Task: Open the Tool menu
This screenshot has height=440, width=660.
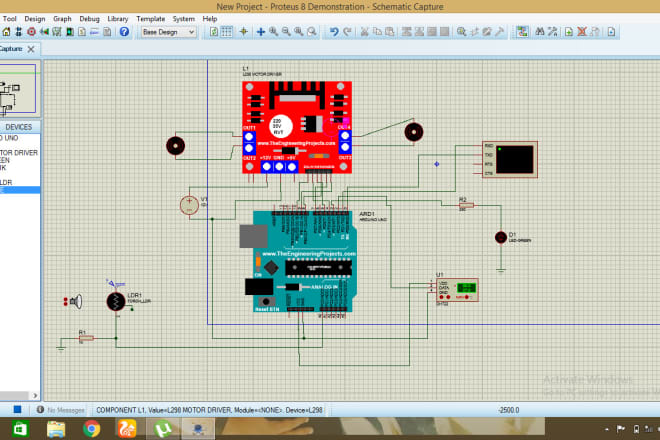Action: pyautogui.click(x=9, y=19)
